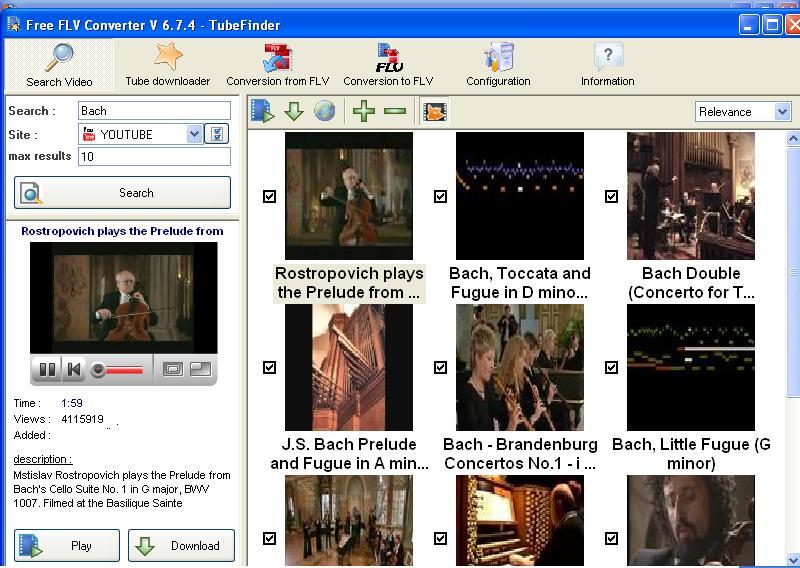Click the preview player seek slider
Screen dimensions: 800x568
coord(117,370)
